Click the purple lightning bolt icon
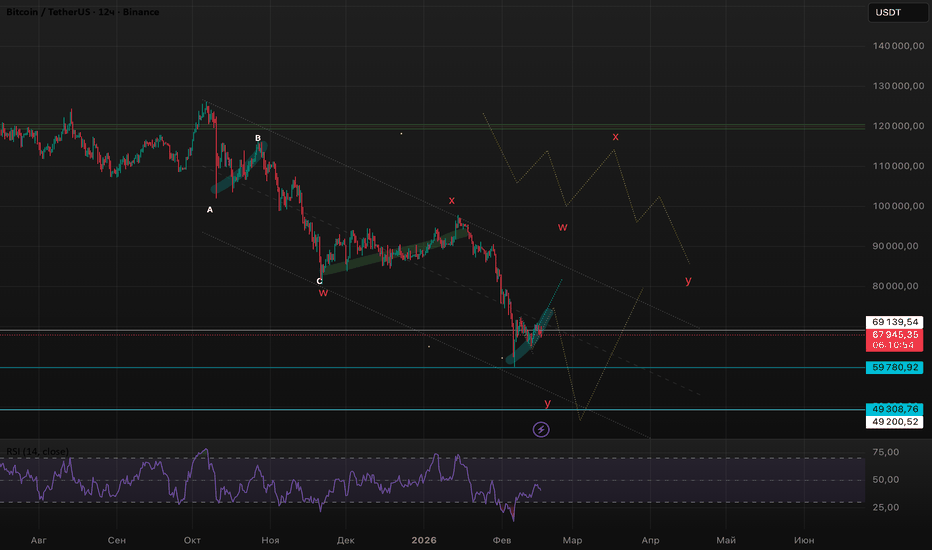Screen dimensions: 932x550 (x=541, y=429)
